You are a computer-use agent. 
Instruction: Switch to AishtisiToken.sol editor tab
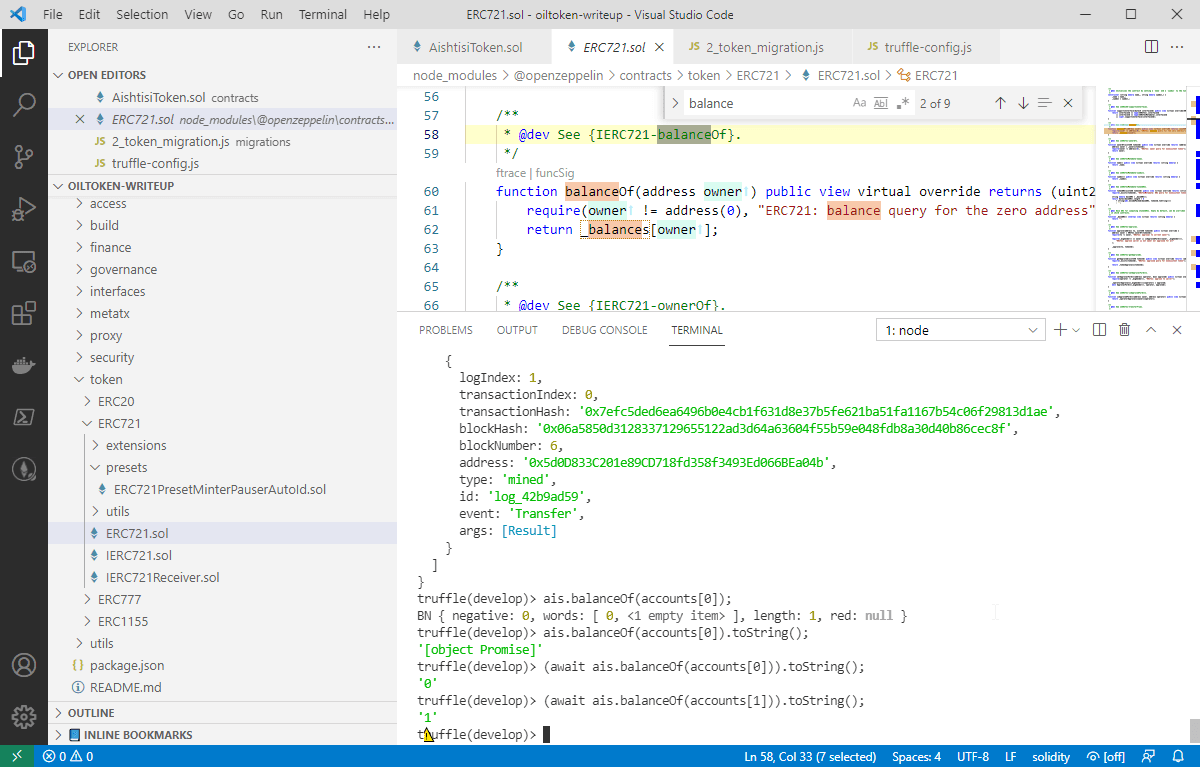[x=474, y=47]
